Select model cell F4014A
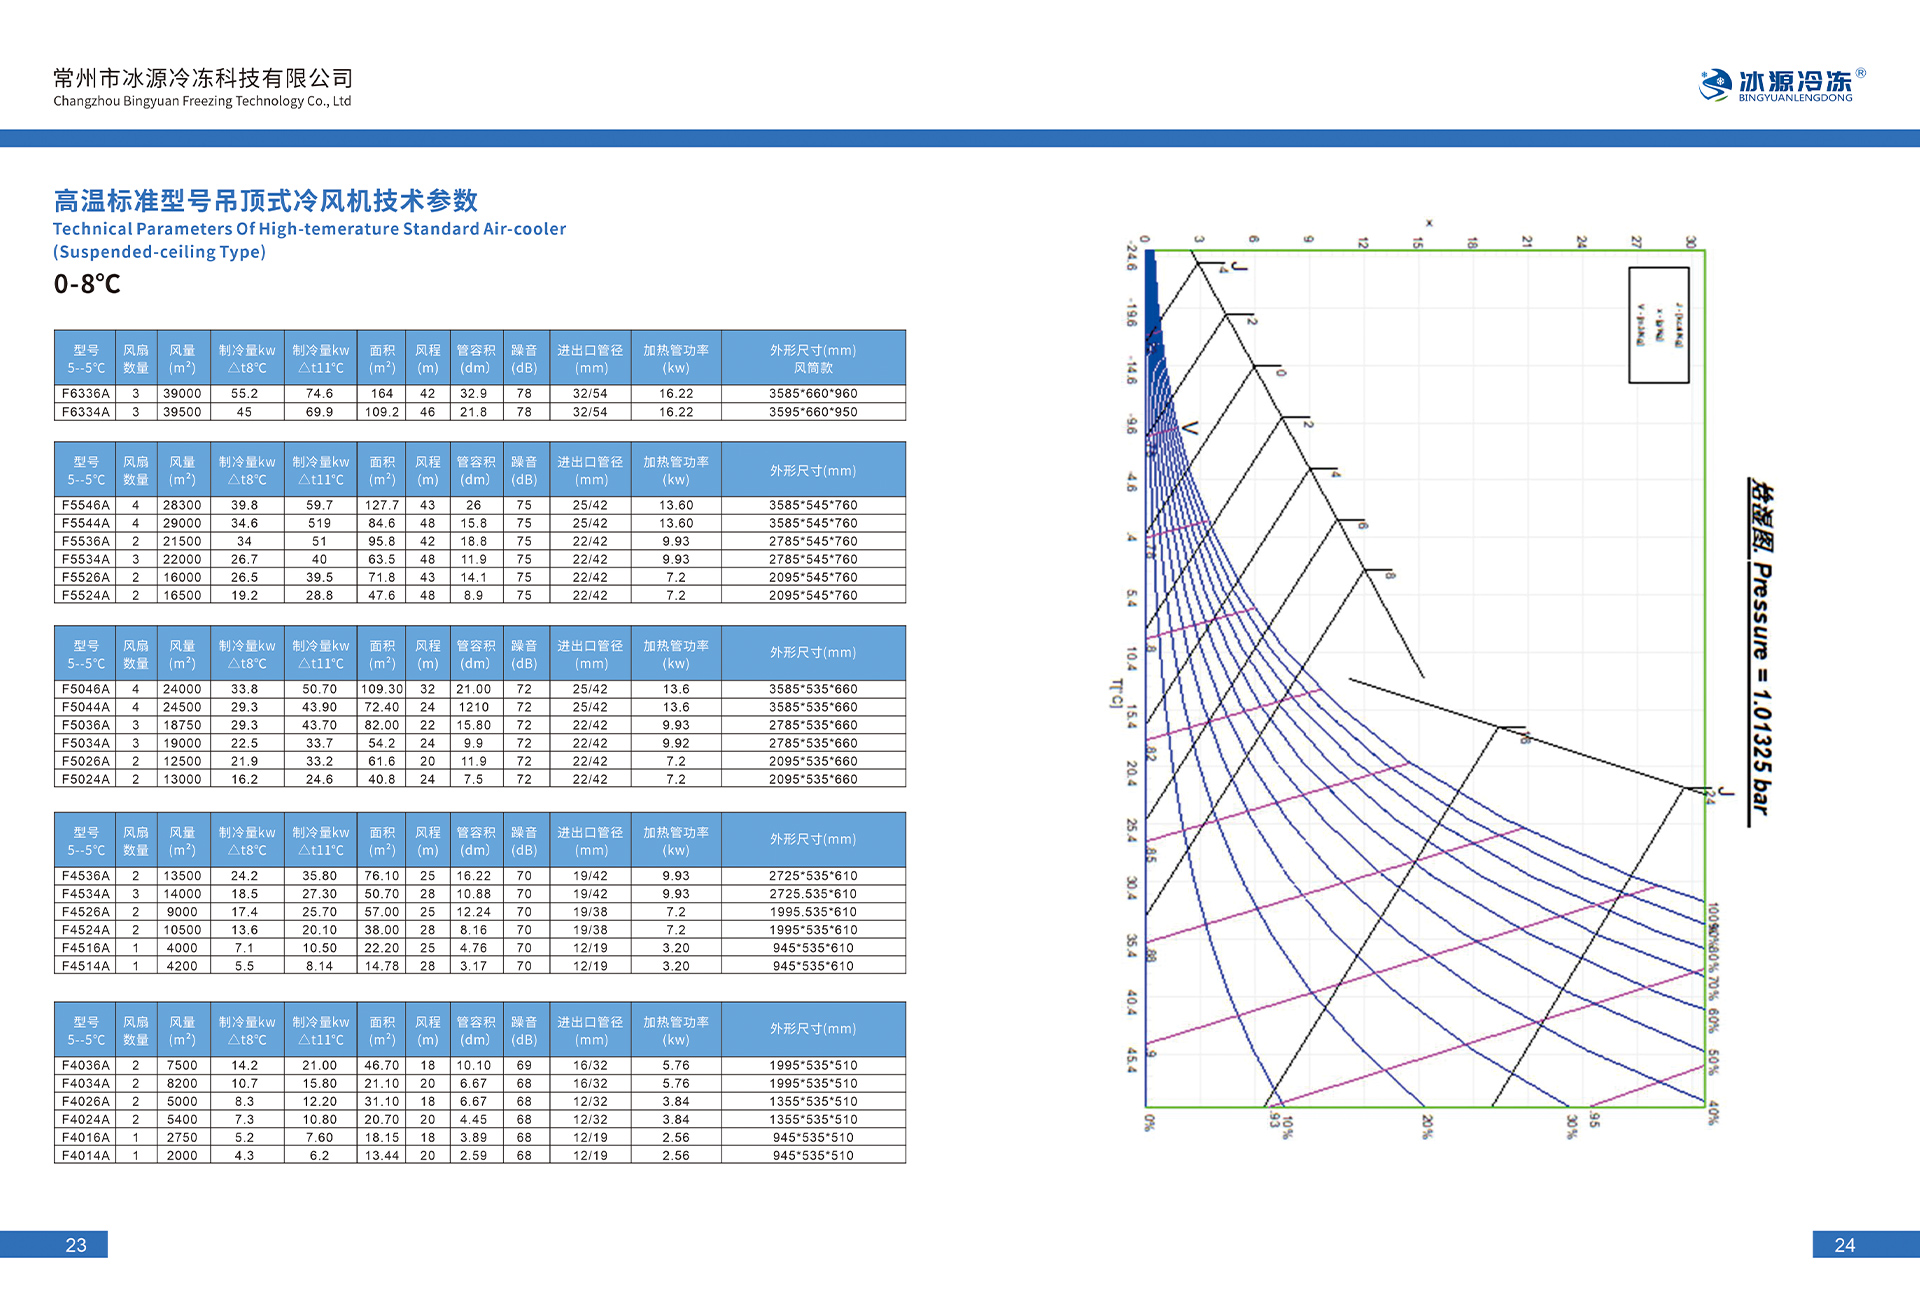 [x=85, y=1156]
